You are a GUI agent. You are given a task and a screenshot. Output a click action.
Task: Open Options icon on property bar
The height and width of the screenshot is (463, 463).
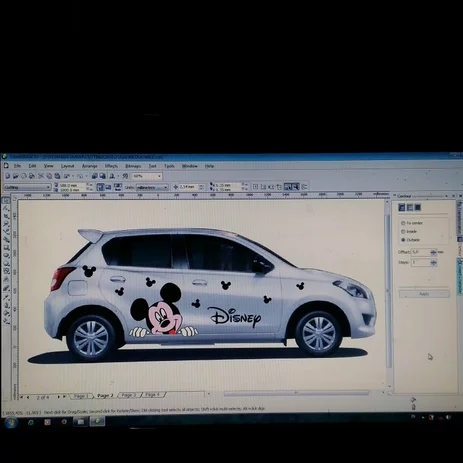pyautogui.click(x=304, y=187)
